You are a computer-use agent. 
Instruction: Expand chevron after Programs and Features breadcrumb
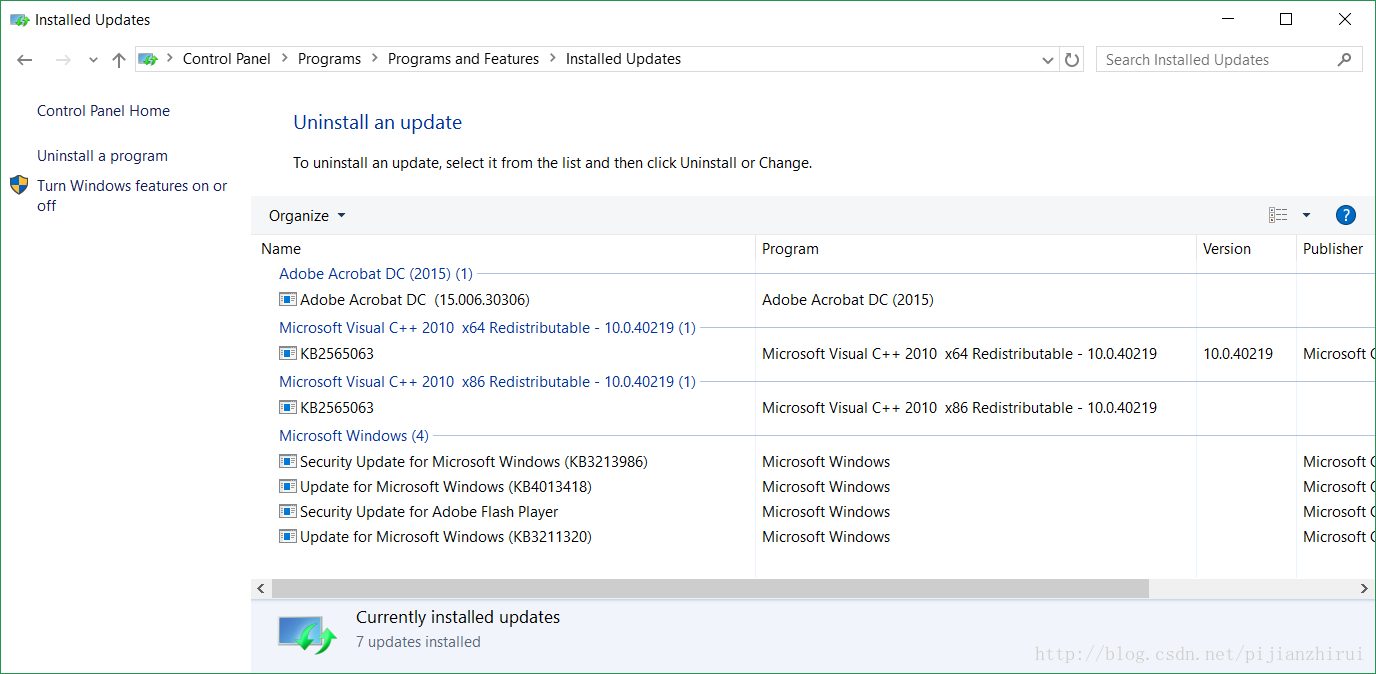pos(553,59)
